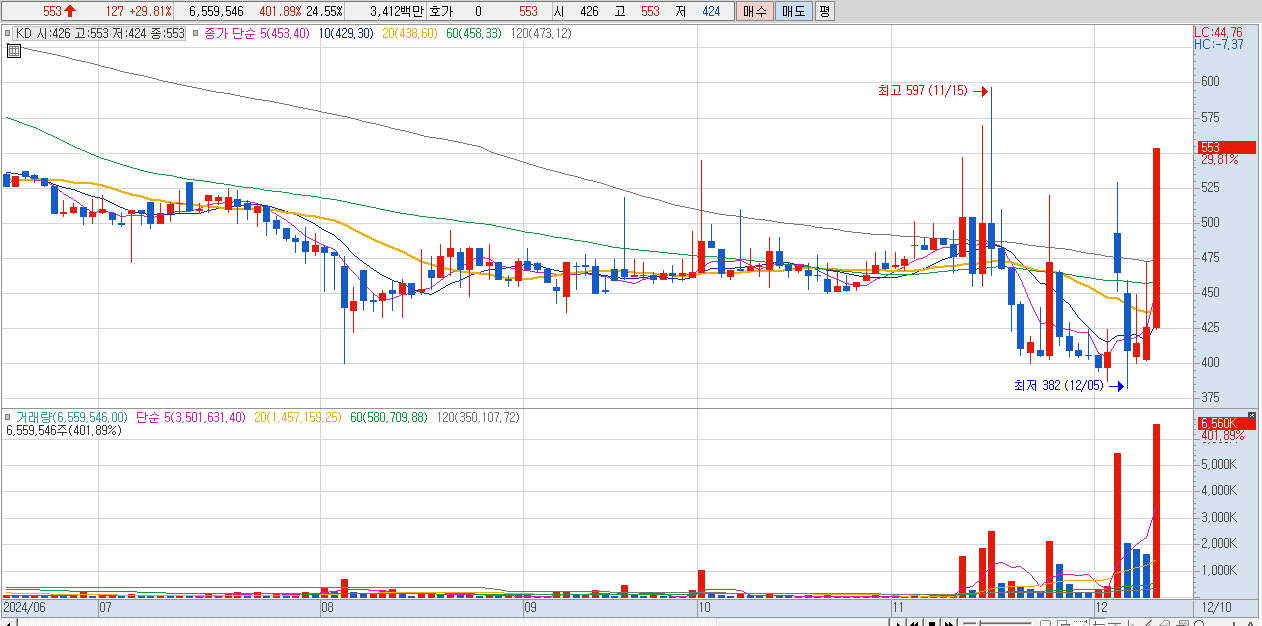The image size is (1262, 626).
Task: Click the latest large red candlestick reaching 553
Action: click(1156, 238)
